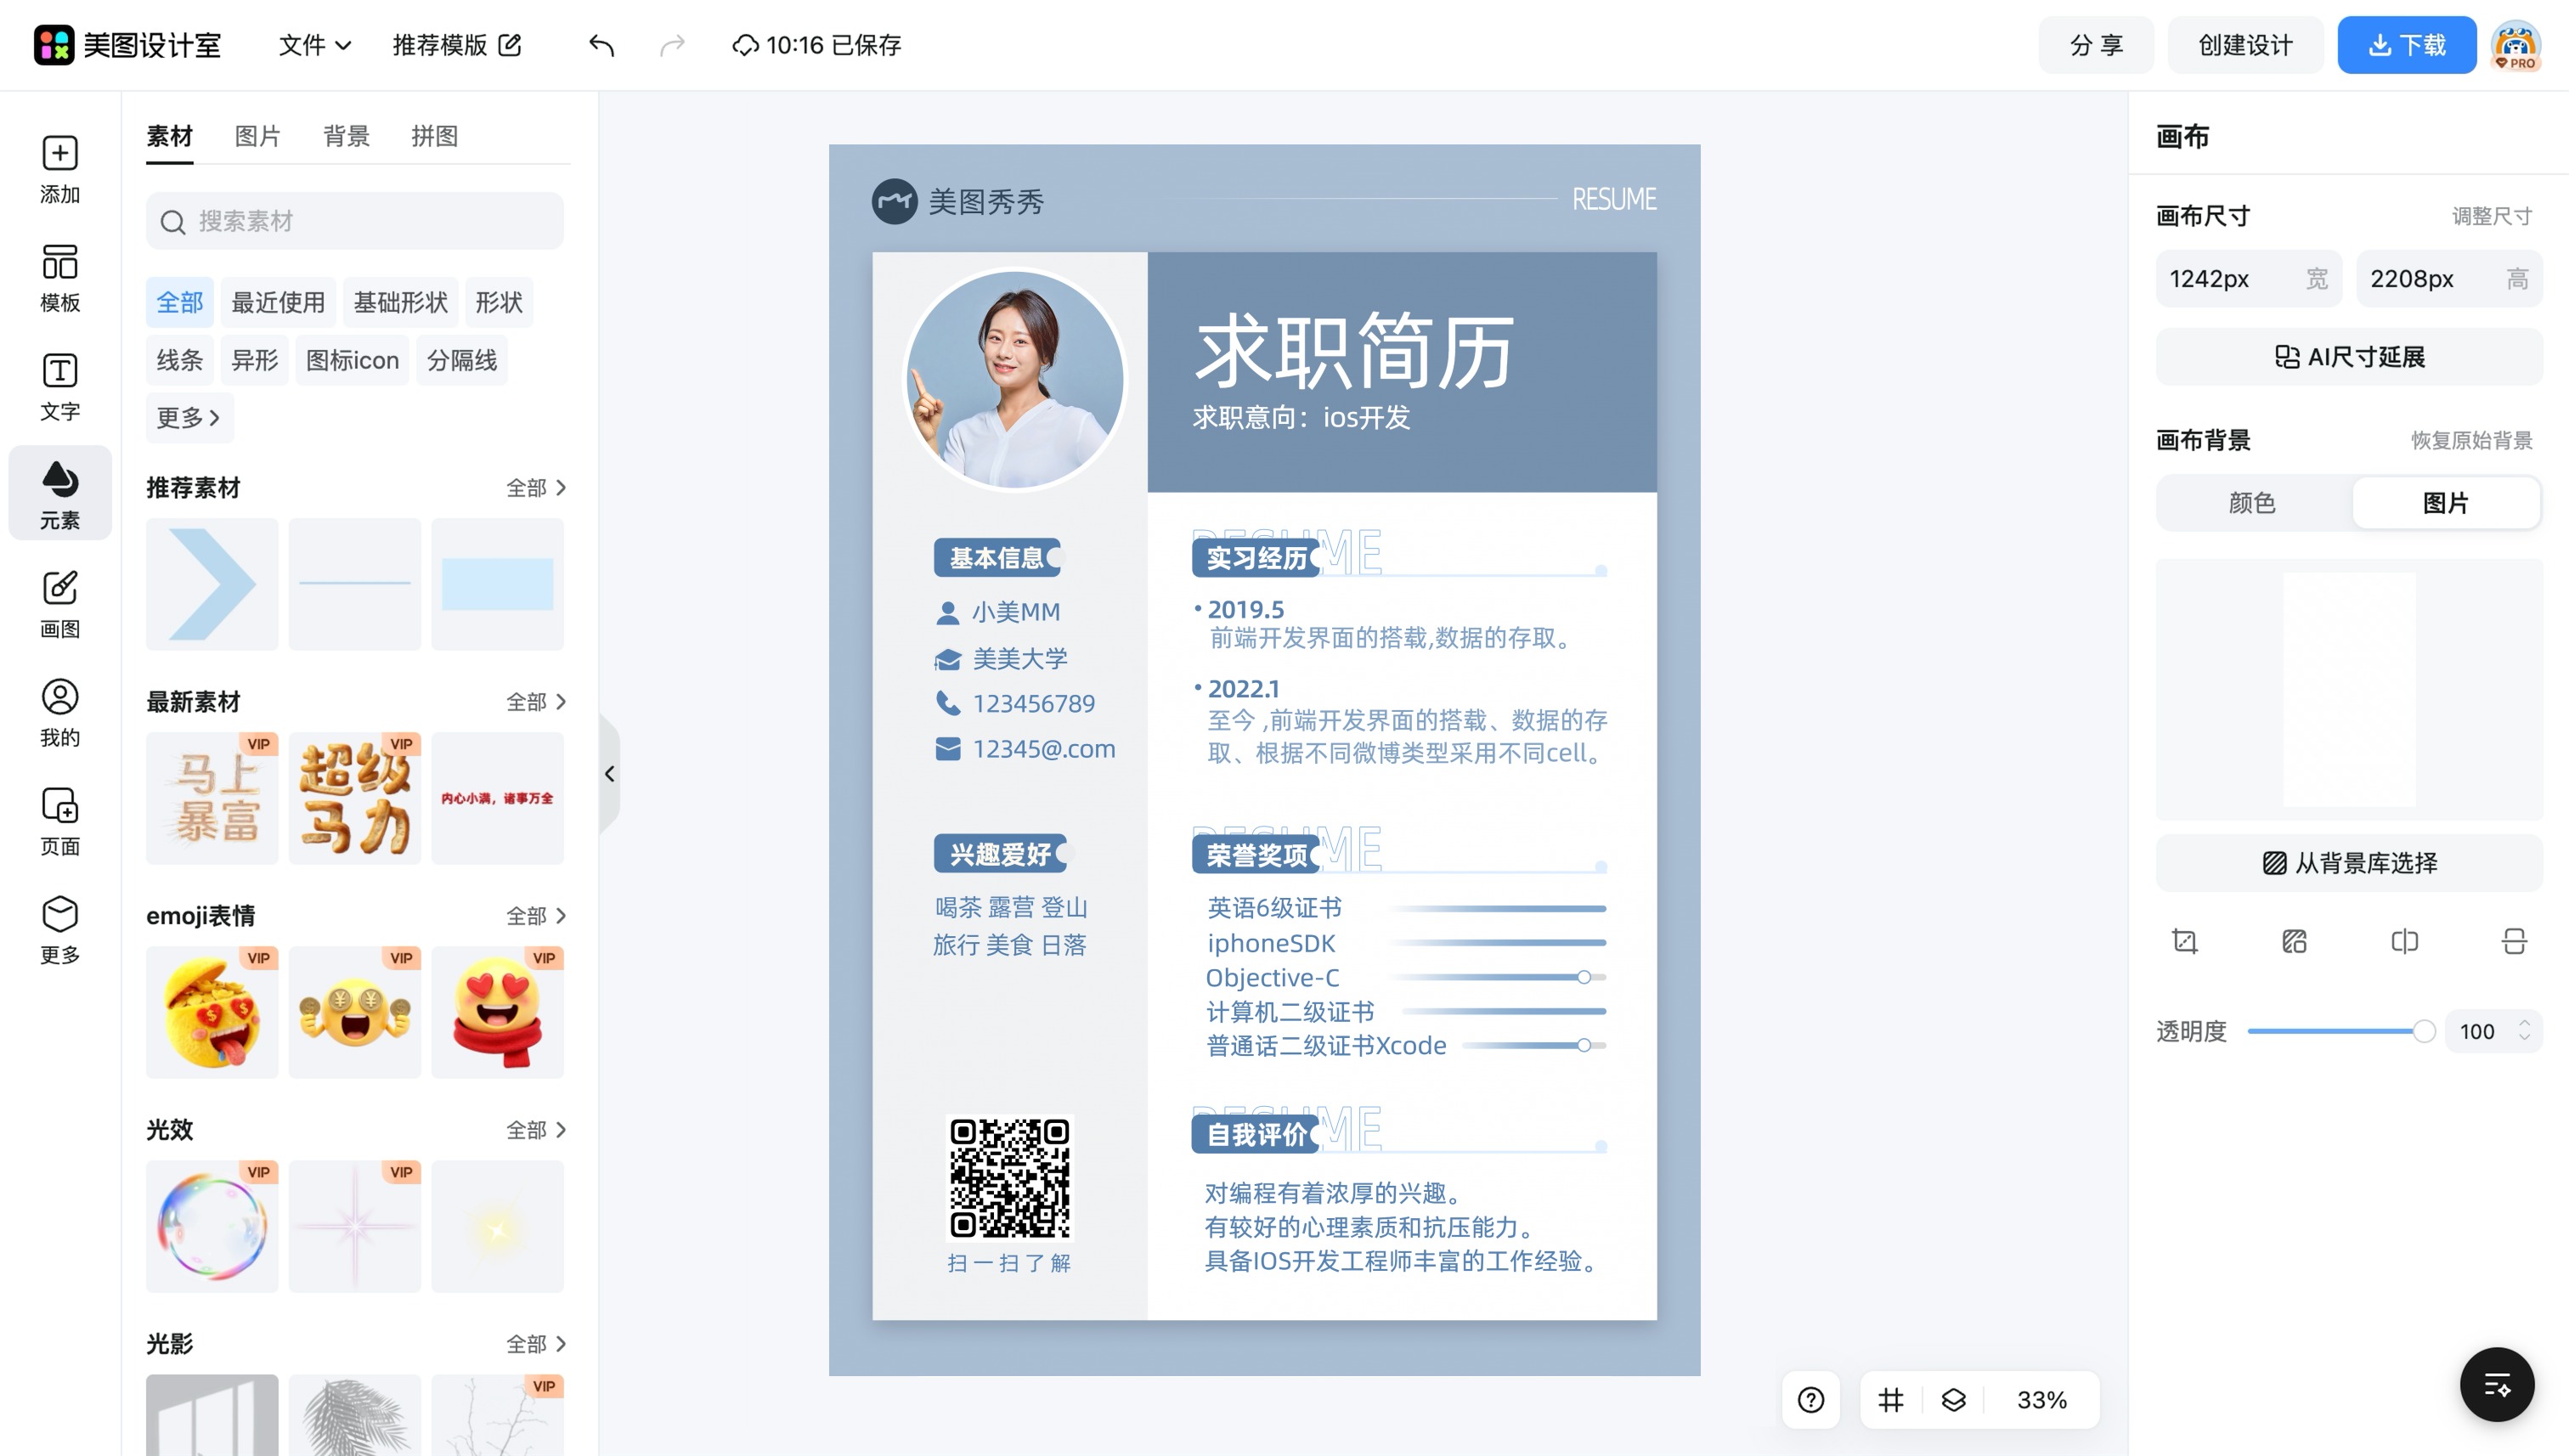This screenshot has width=2569, height=1456.
Task: Click the flip vertical background icon
Action: click(x=2514, y=941)
